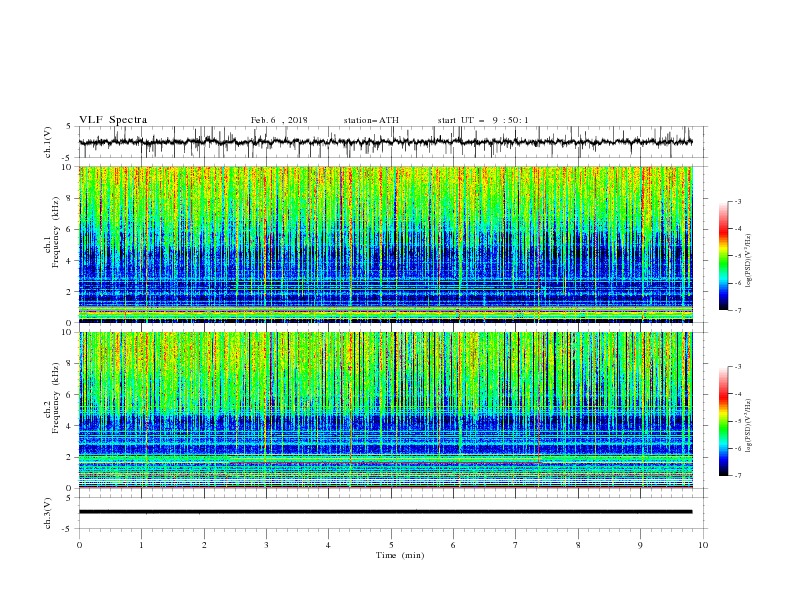Viewport: 792px width, 612px height.
Task: Click the "0" tick on time axis
Action: [79, 545]
